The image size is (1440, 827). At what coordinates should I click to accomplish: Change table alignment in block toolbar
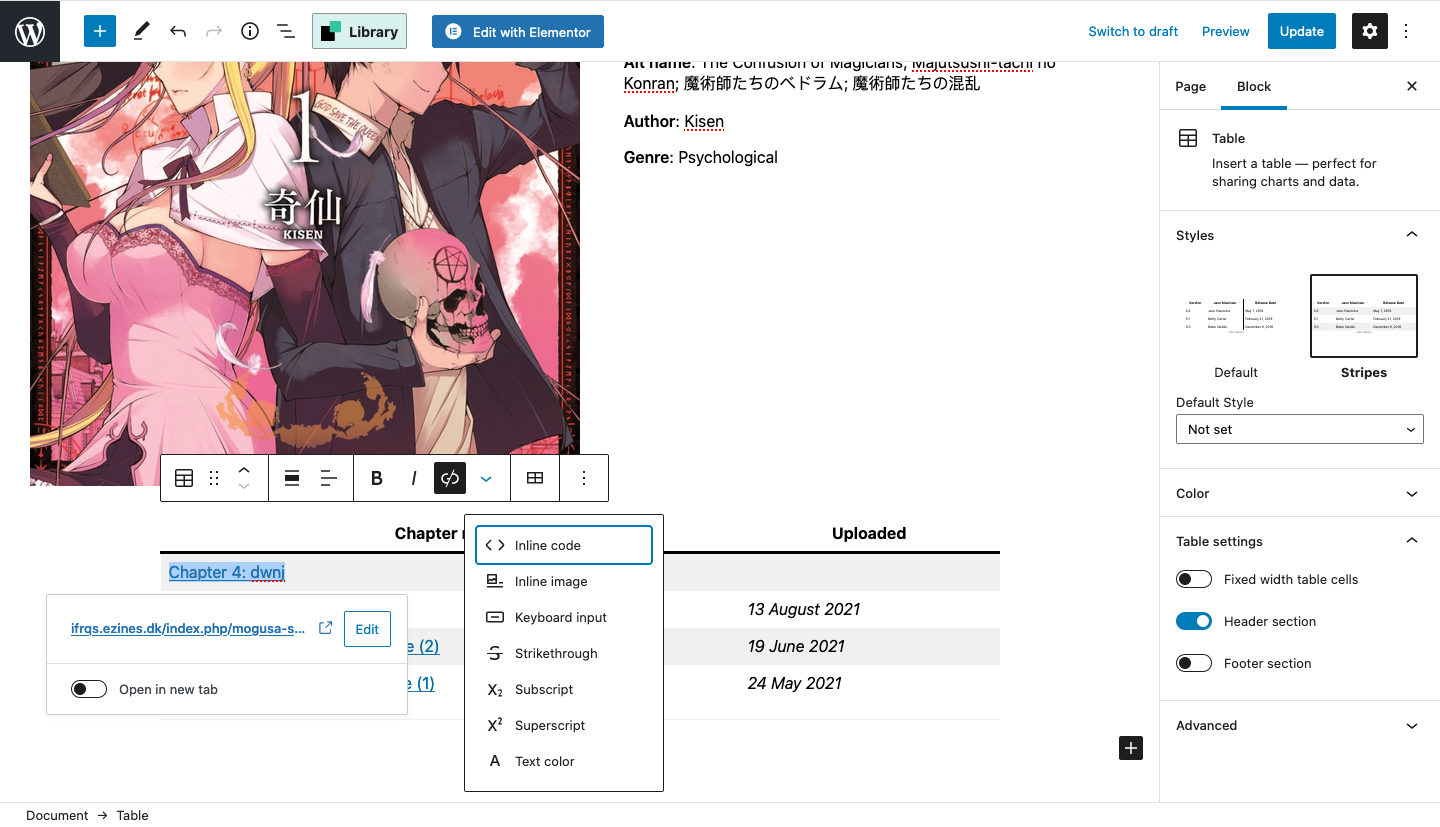[292, 478]
